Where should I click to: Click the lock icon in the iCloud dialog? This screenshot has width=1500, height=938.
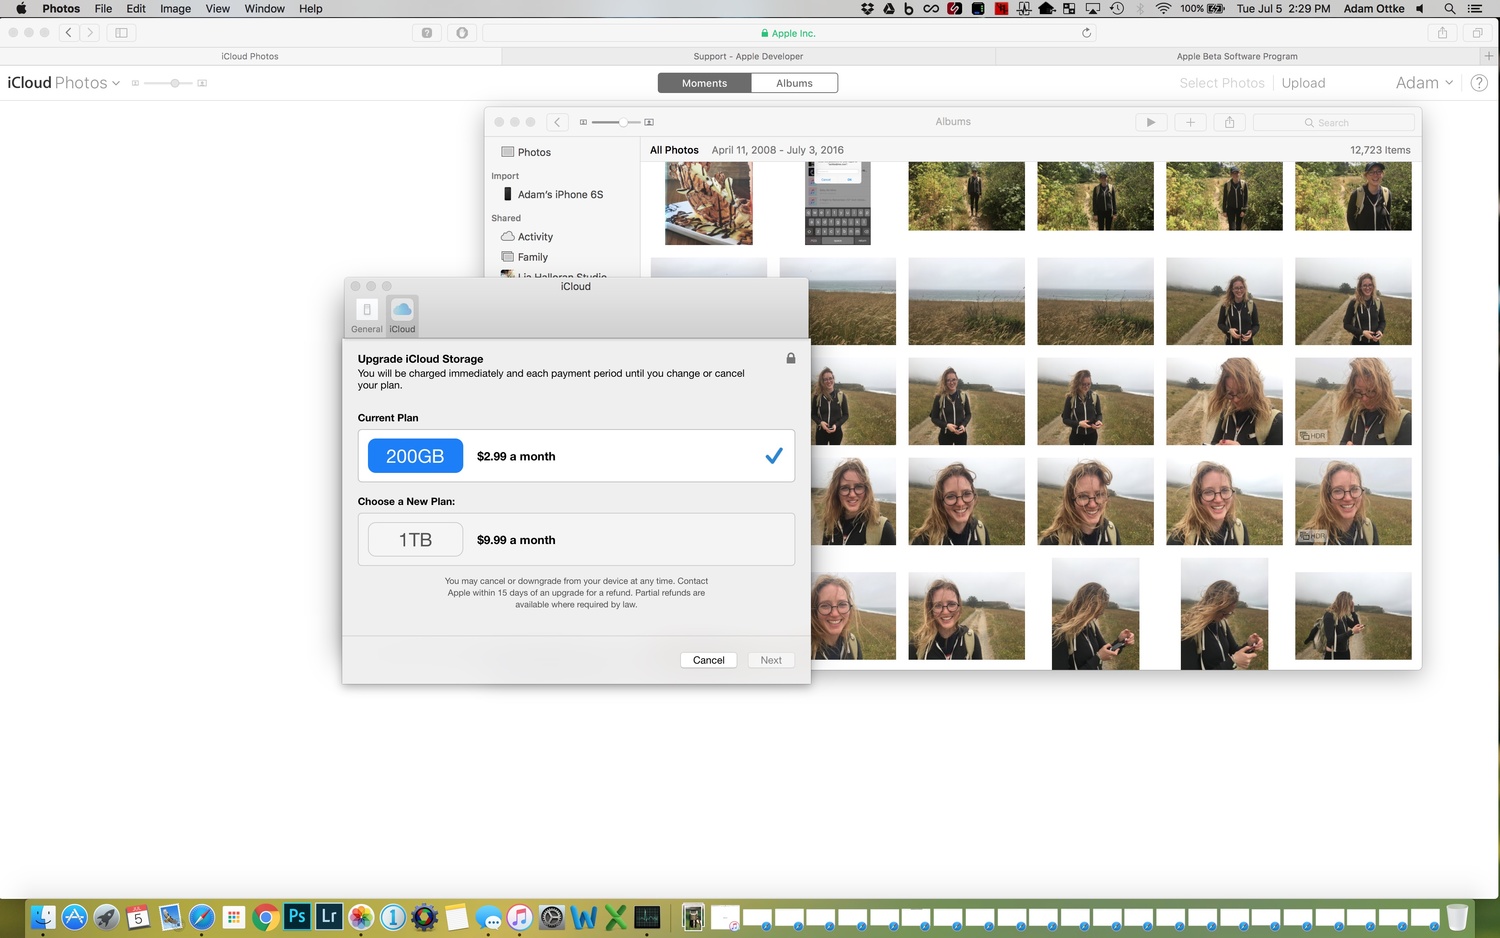click(791, 358)
